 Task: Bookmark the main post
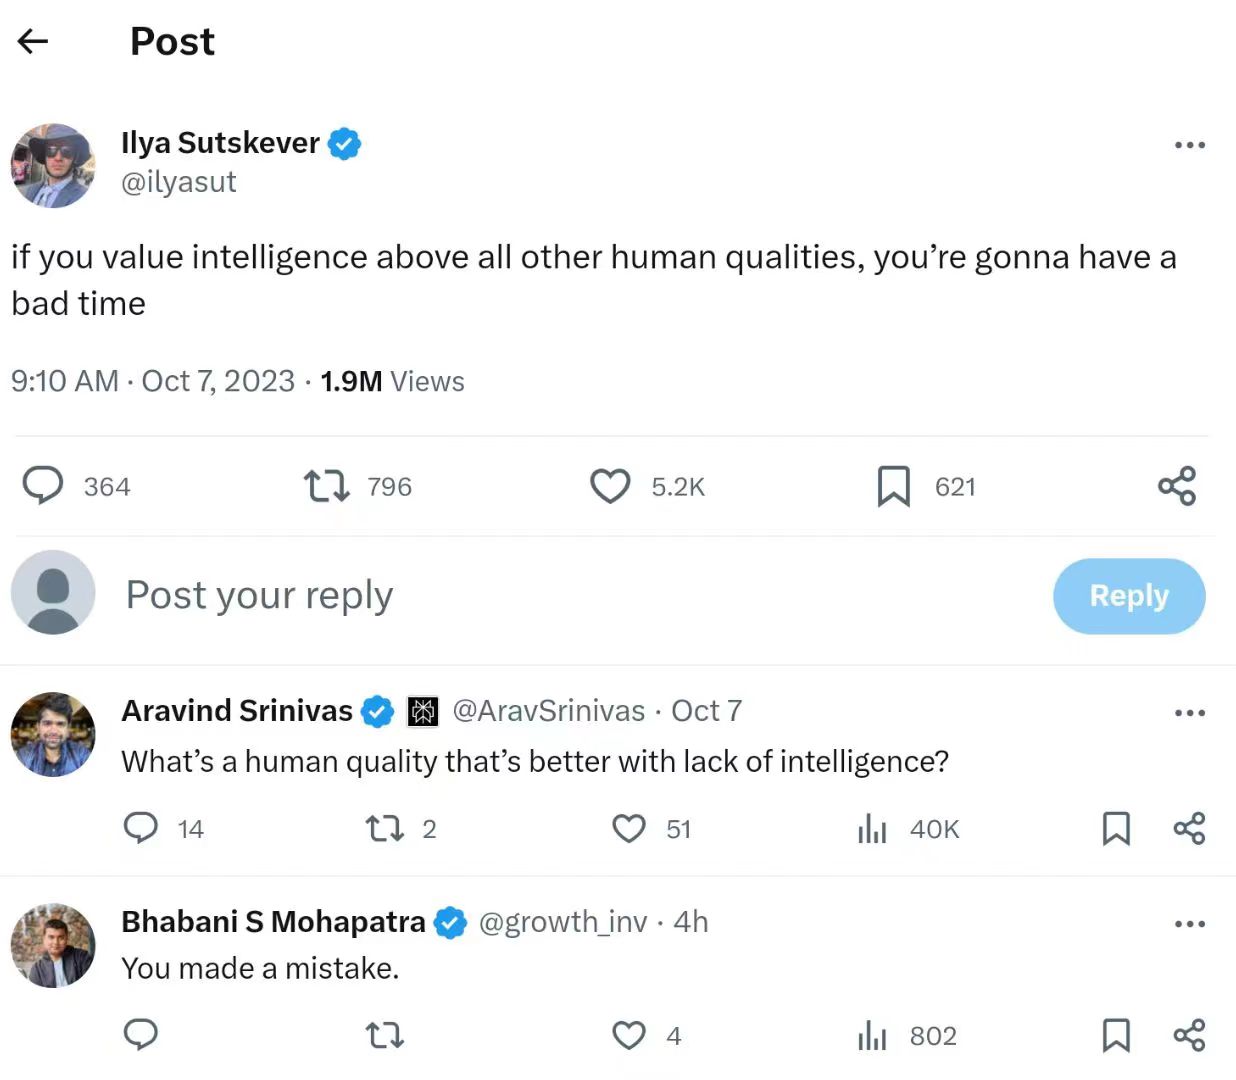893,486
